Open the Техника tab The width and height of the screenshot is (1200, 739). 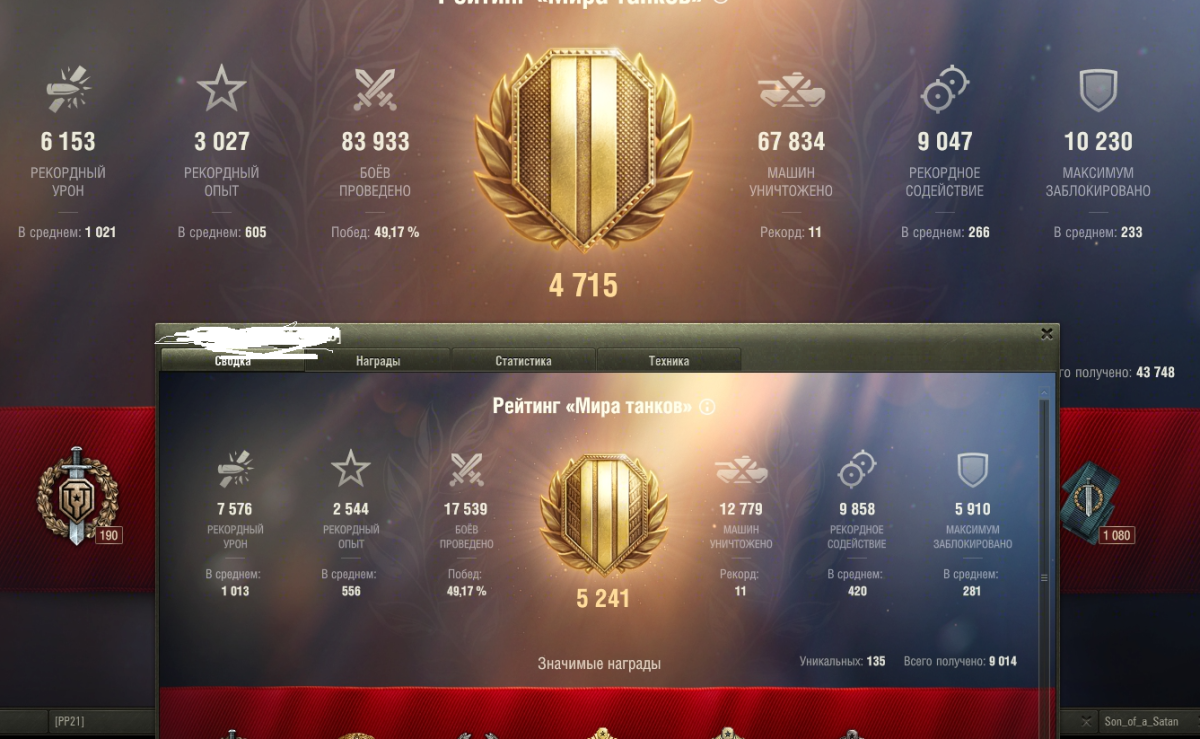[668, 361]
